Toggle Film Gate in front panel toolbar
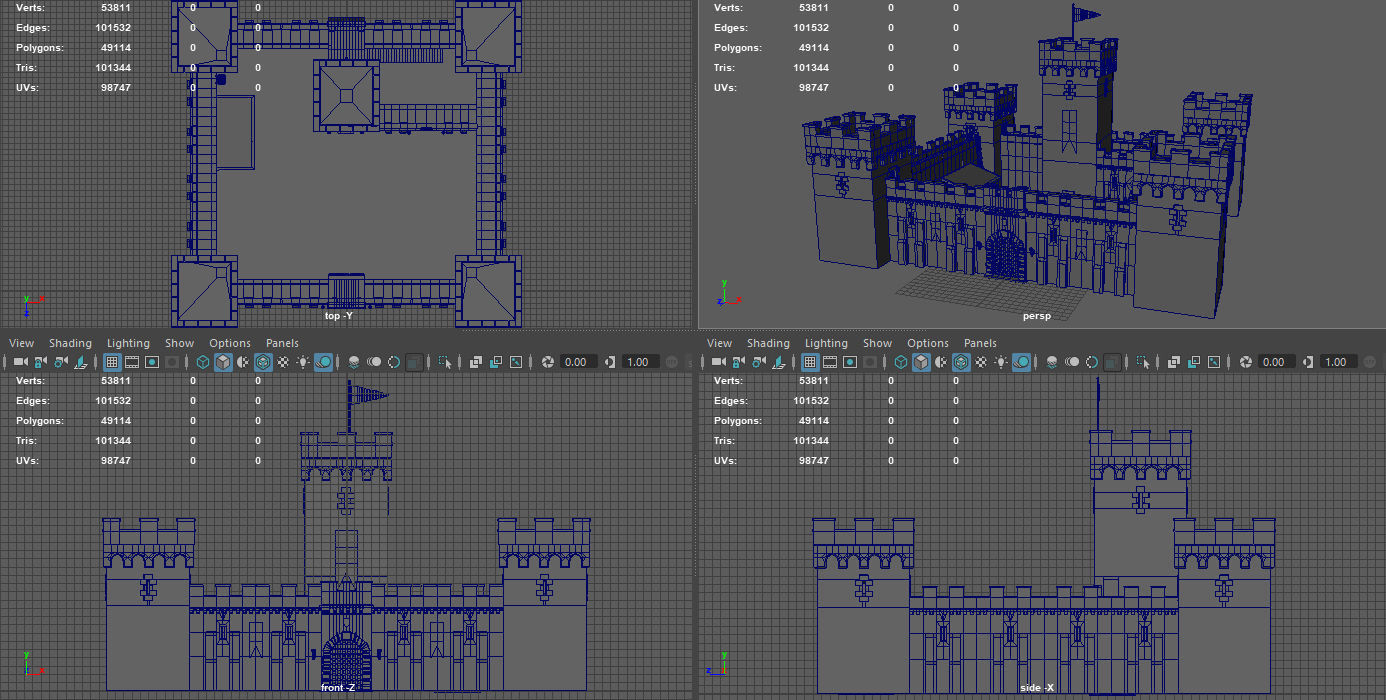 (132, 362)
